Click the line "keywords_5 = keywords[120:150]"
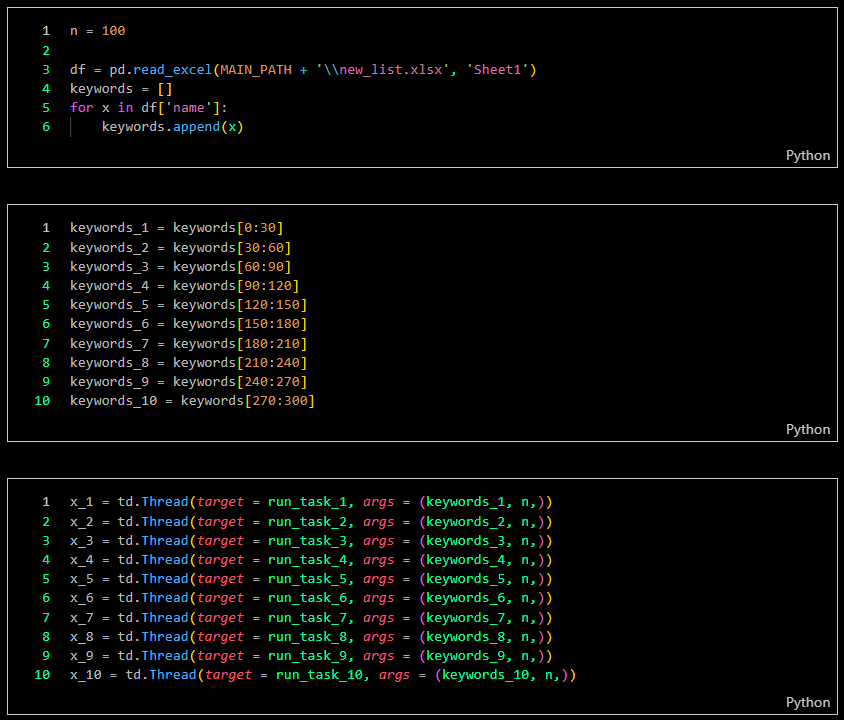The image size is (844, 720). coord(188,305)
